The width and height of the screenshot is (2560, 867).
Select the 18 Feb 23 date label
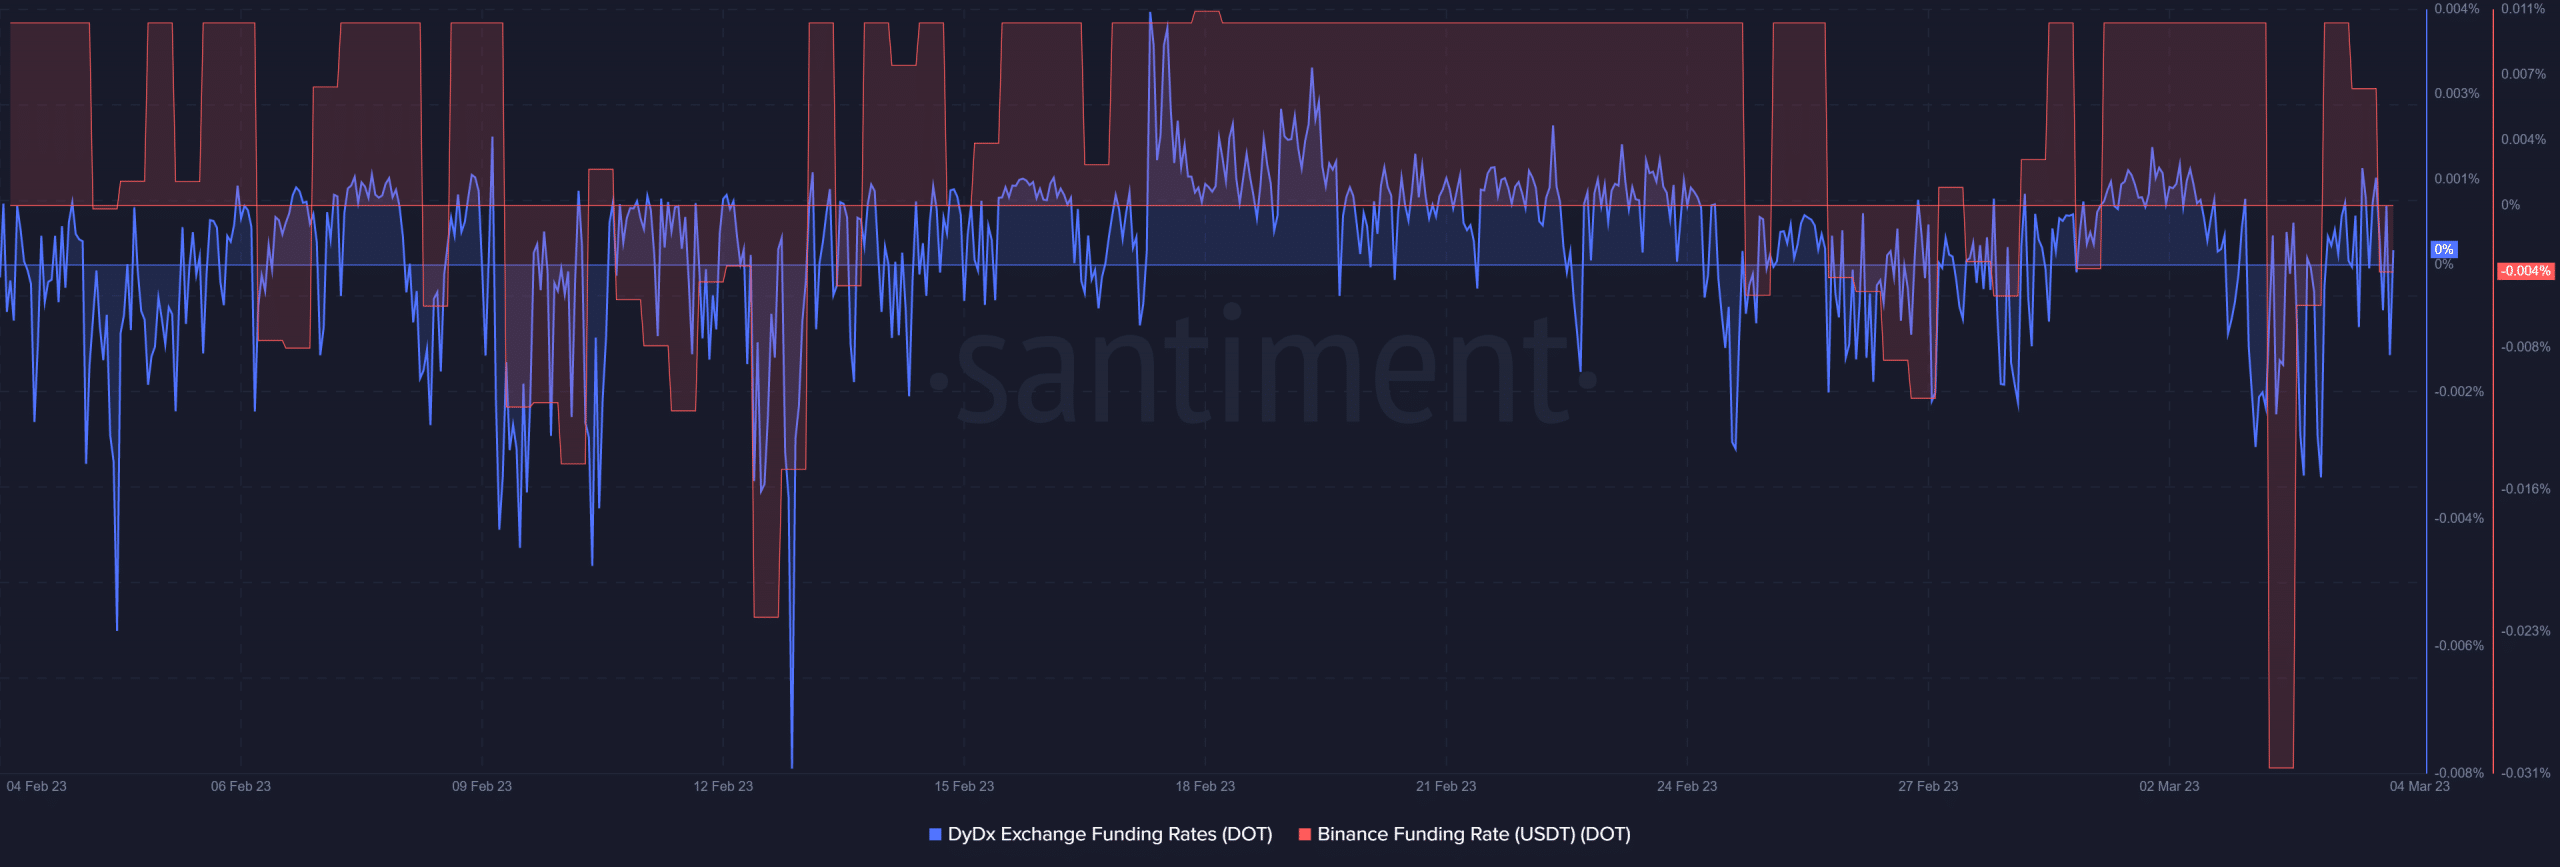point(1205,786)
